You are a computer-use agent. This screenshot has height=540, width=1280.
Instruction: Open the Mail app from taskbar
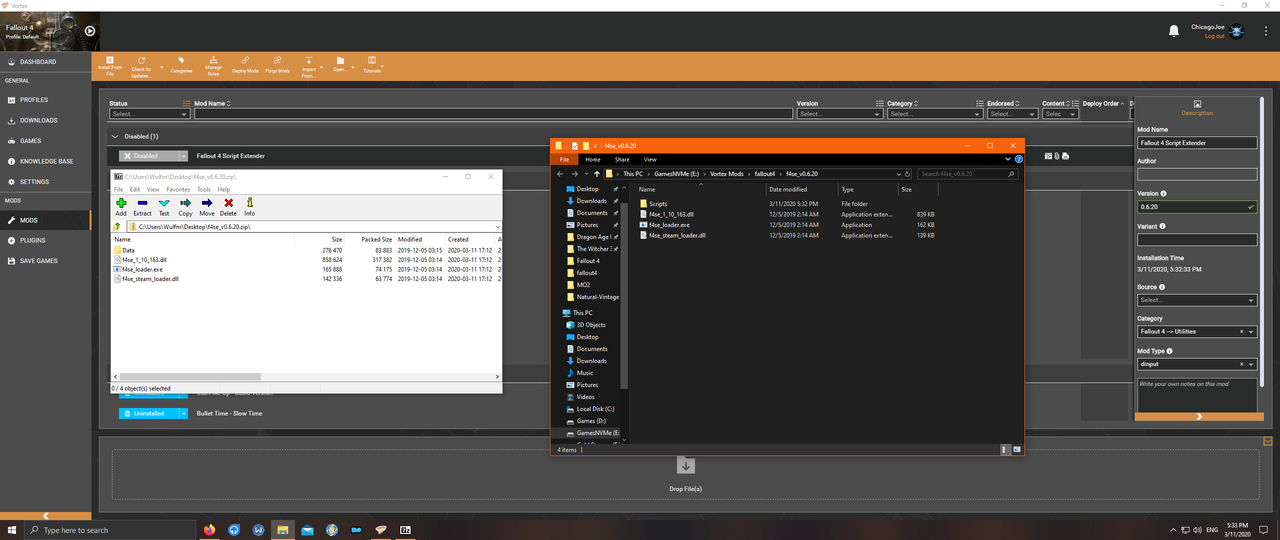(308, 529)
